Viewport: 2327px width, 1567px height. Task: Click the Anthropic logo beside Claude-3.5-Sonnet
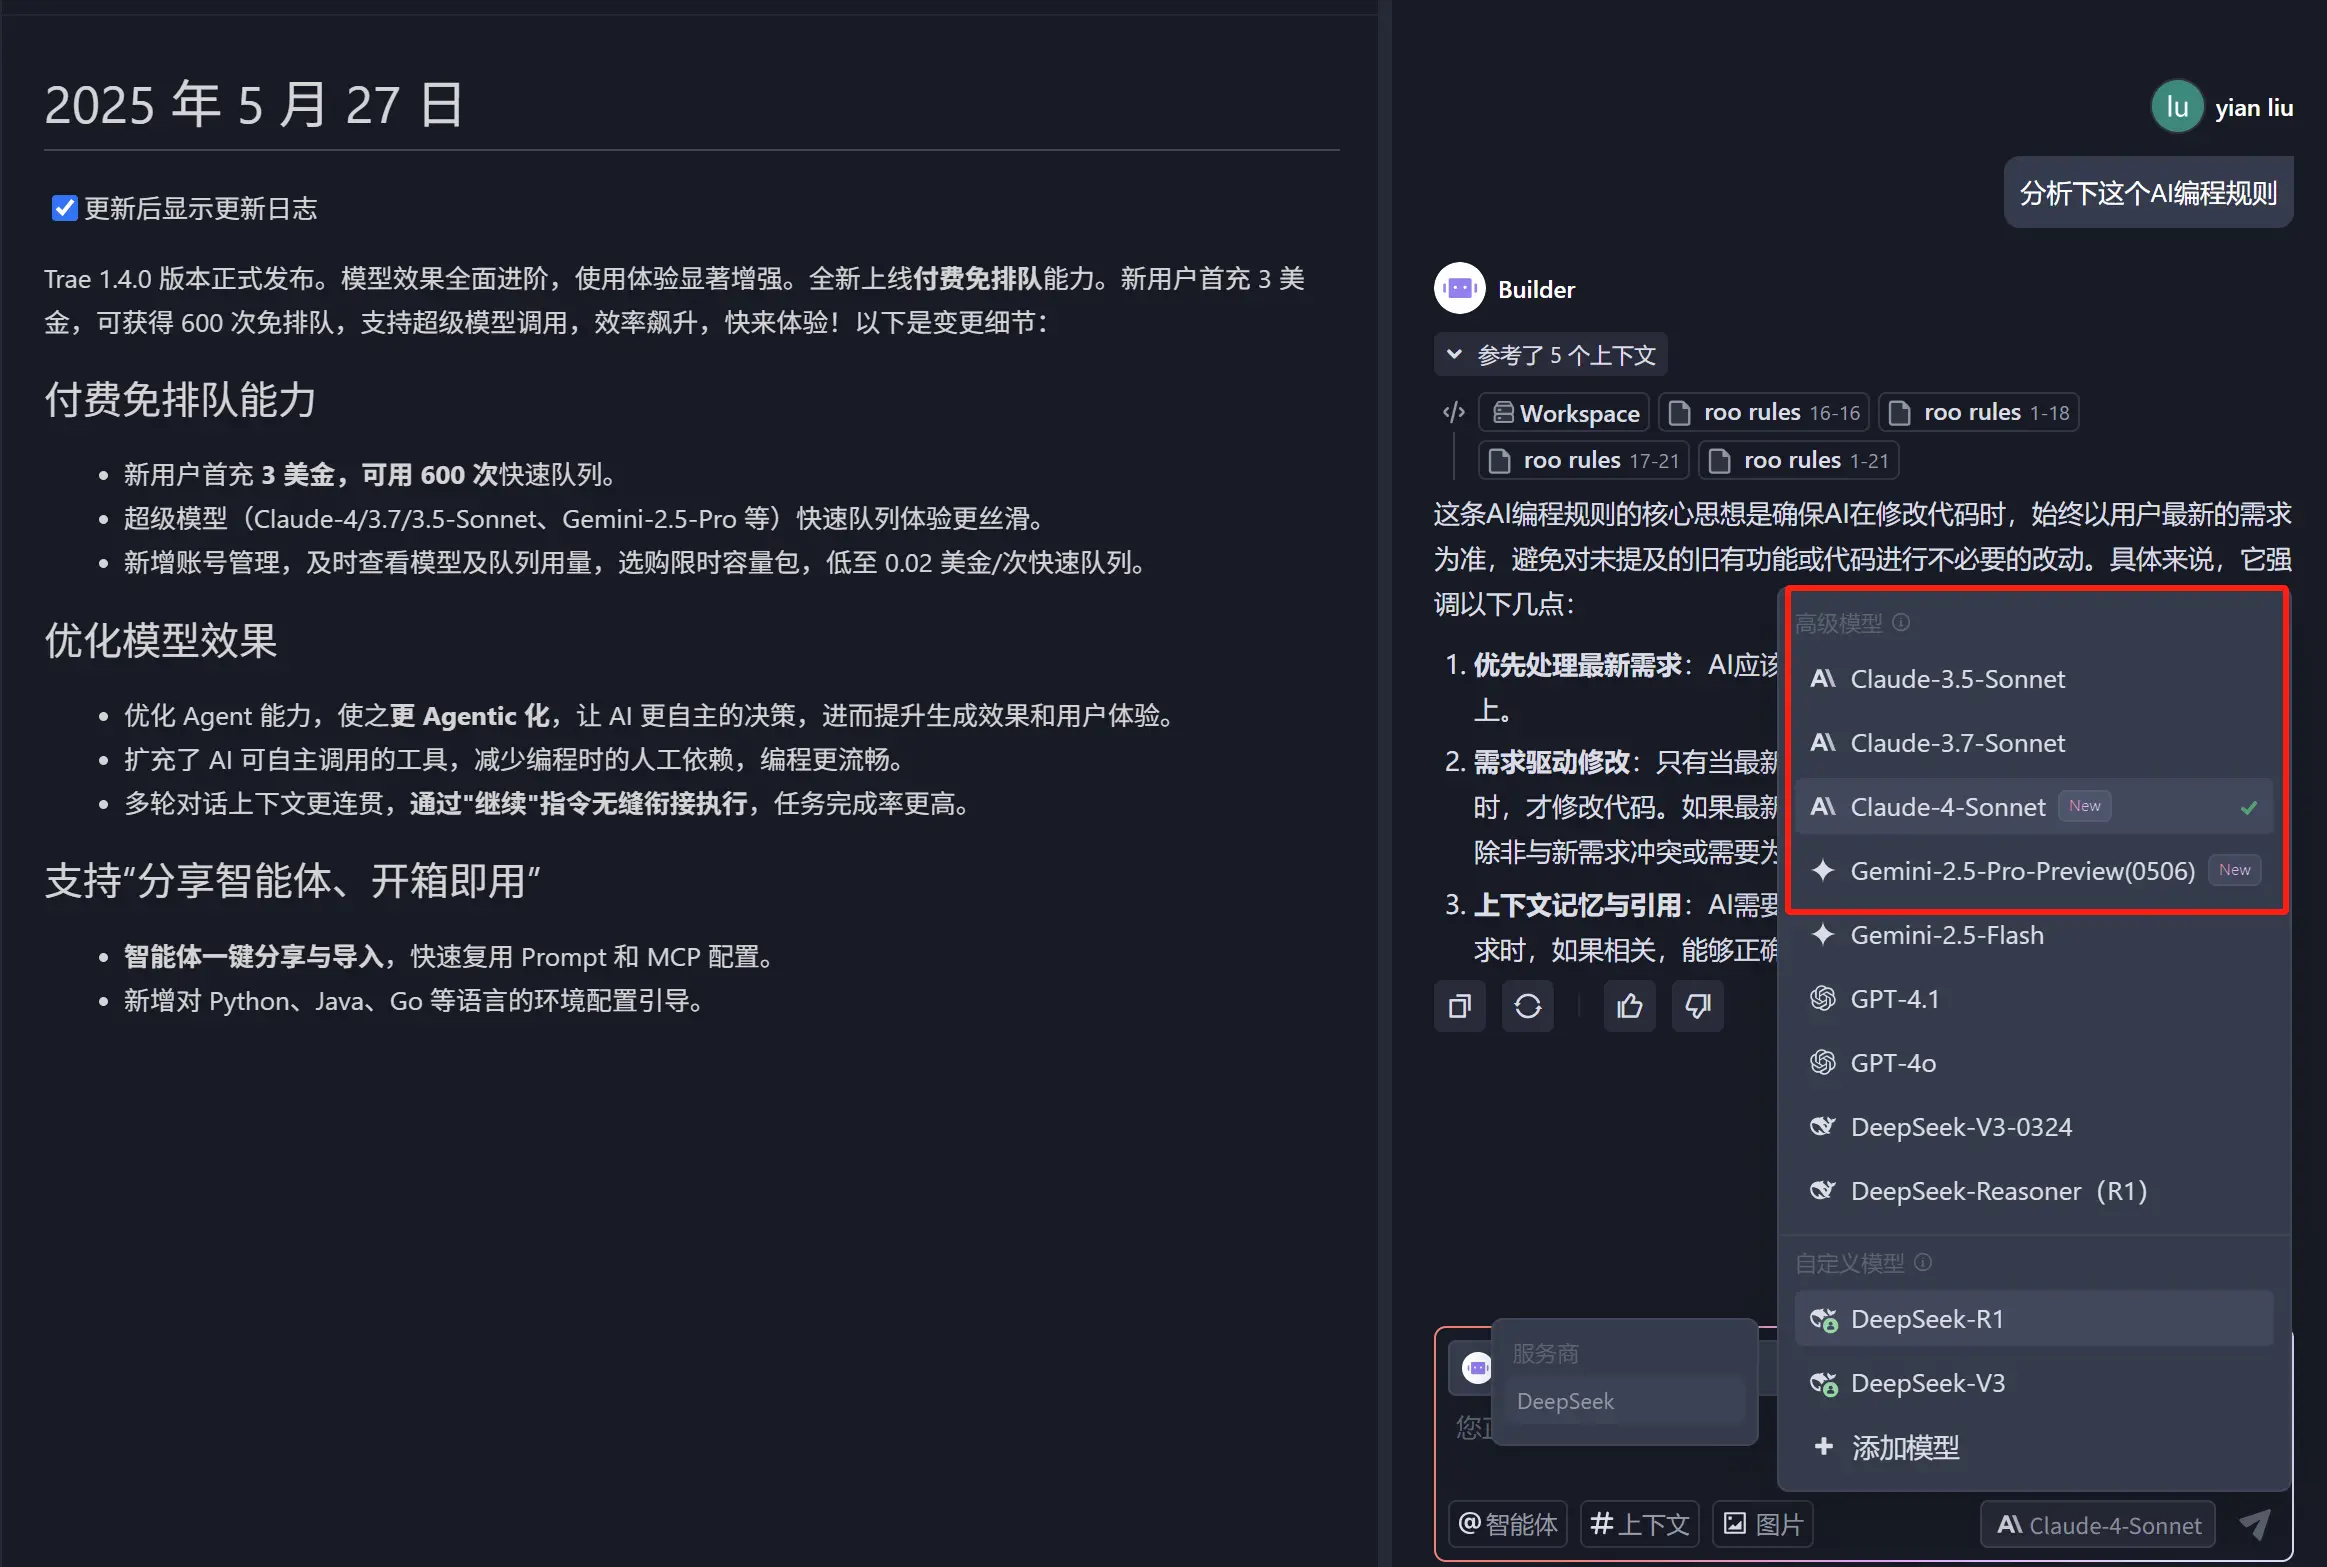click(1823, 679)
